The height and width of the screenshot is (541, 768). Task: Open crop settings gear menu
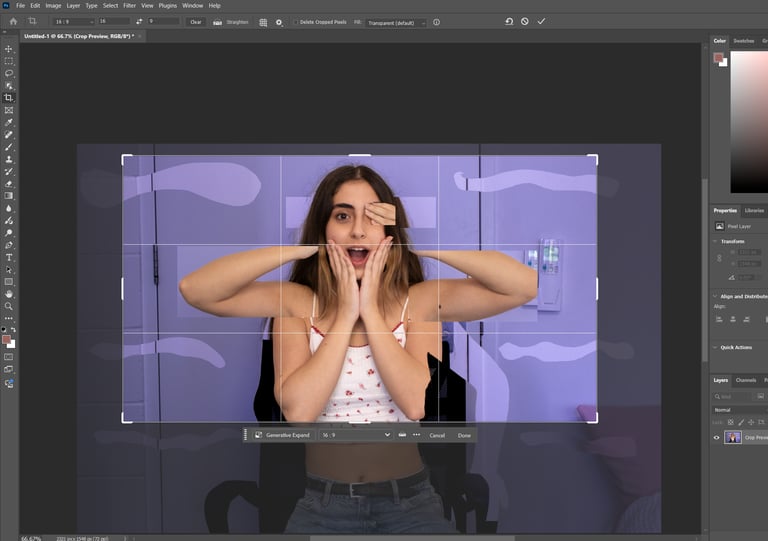click(279, 21)
